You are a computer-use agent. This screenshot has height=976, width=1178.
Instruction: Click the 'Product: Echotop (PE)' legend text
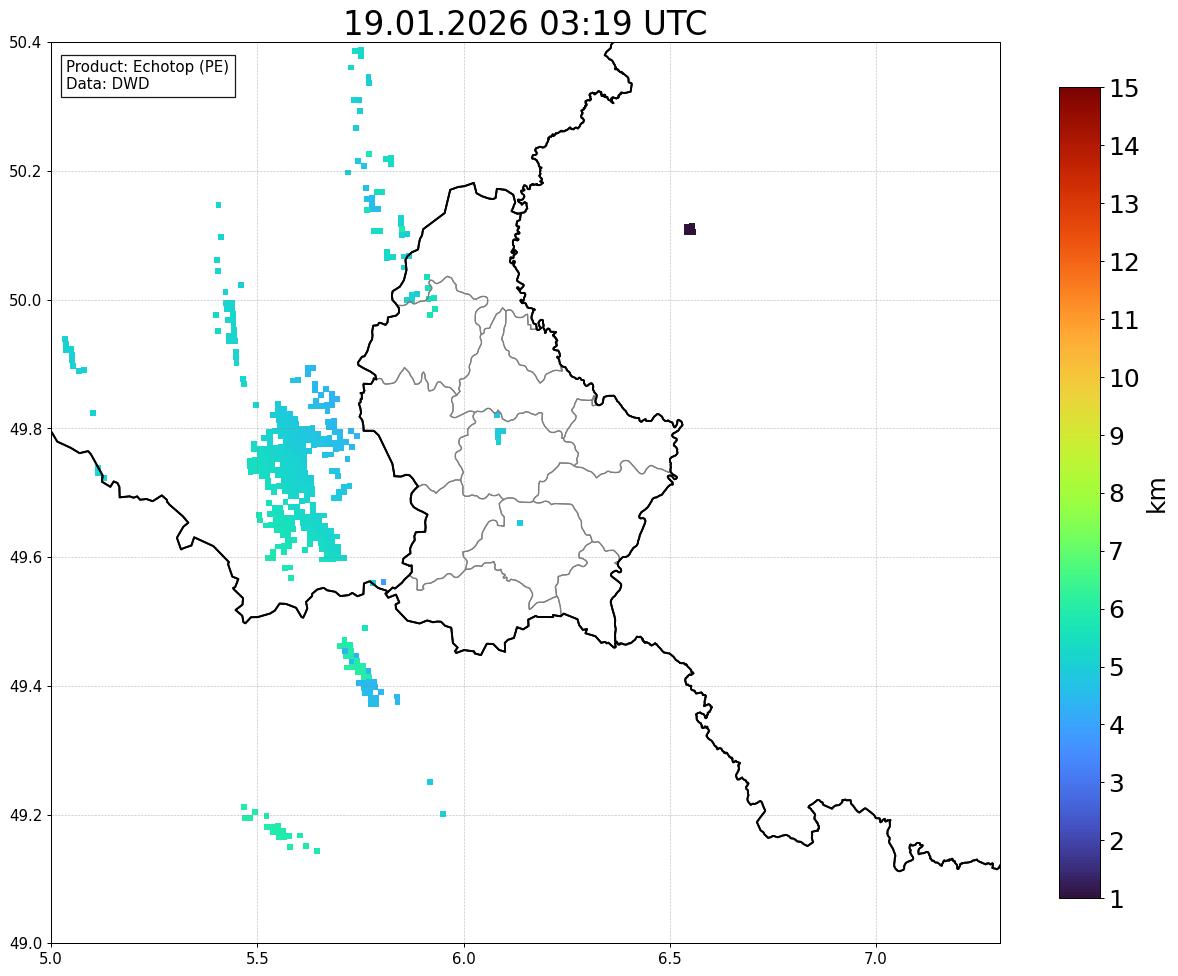[x=147, y=67]
